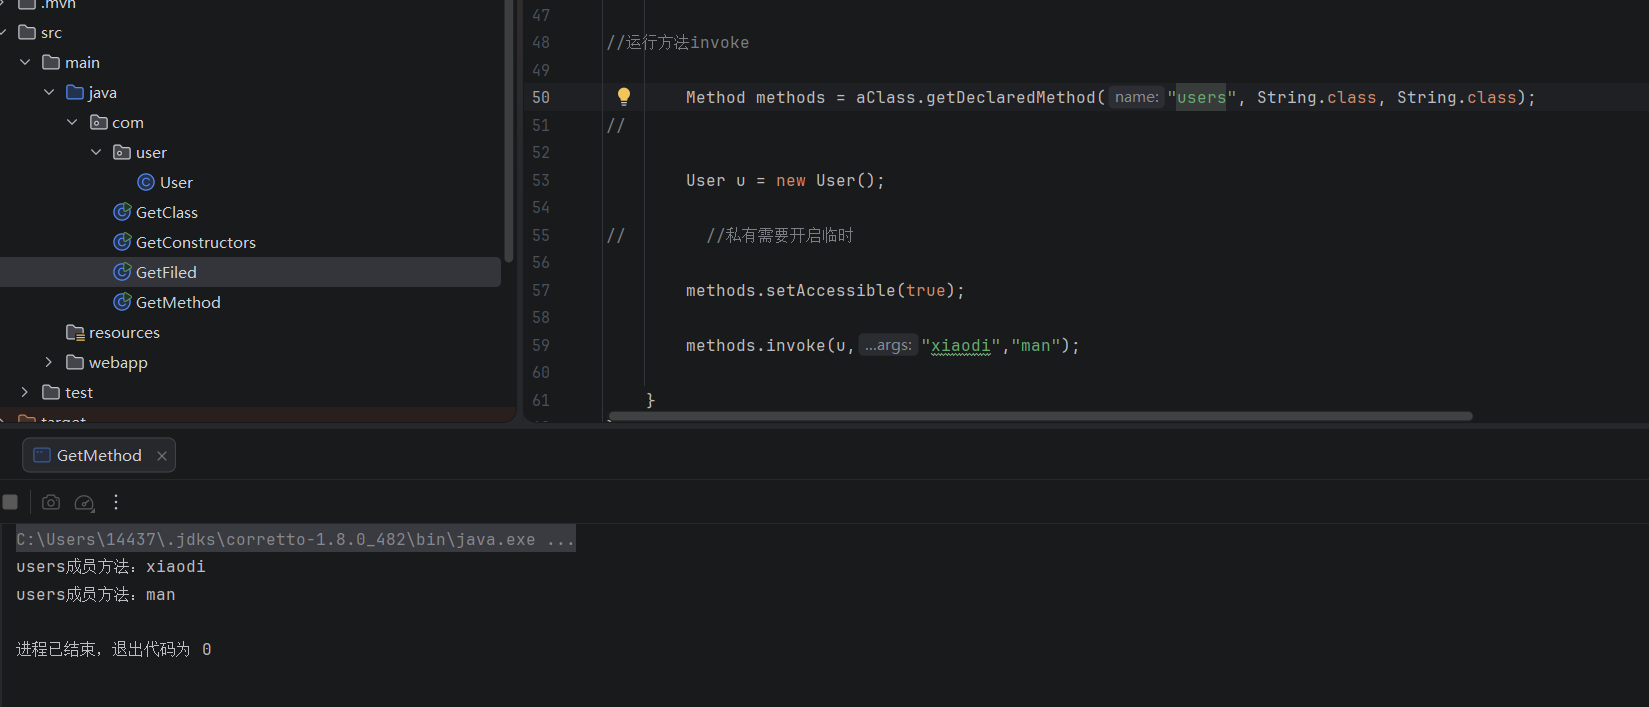Click the main folder icon
The height and width of the screenshot is (707, 1649).
52,62
